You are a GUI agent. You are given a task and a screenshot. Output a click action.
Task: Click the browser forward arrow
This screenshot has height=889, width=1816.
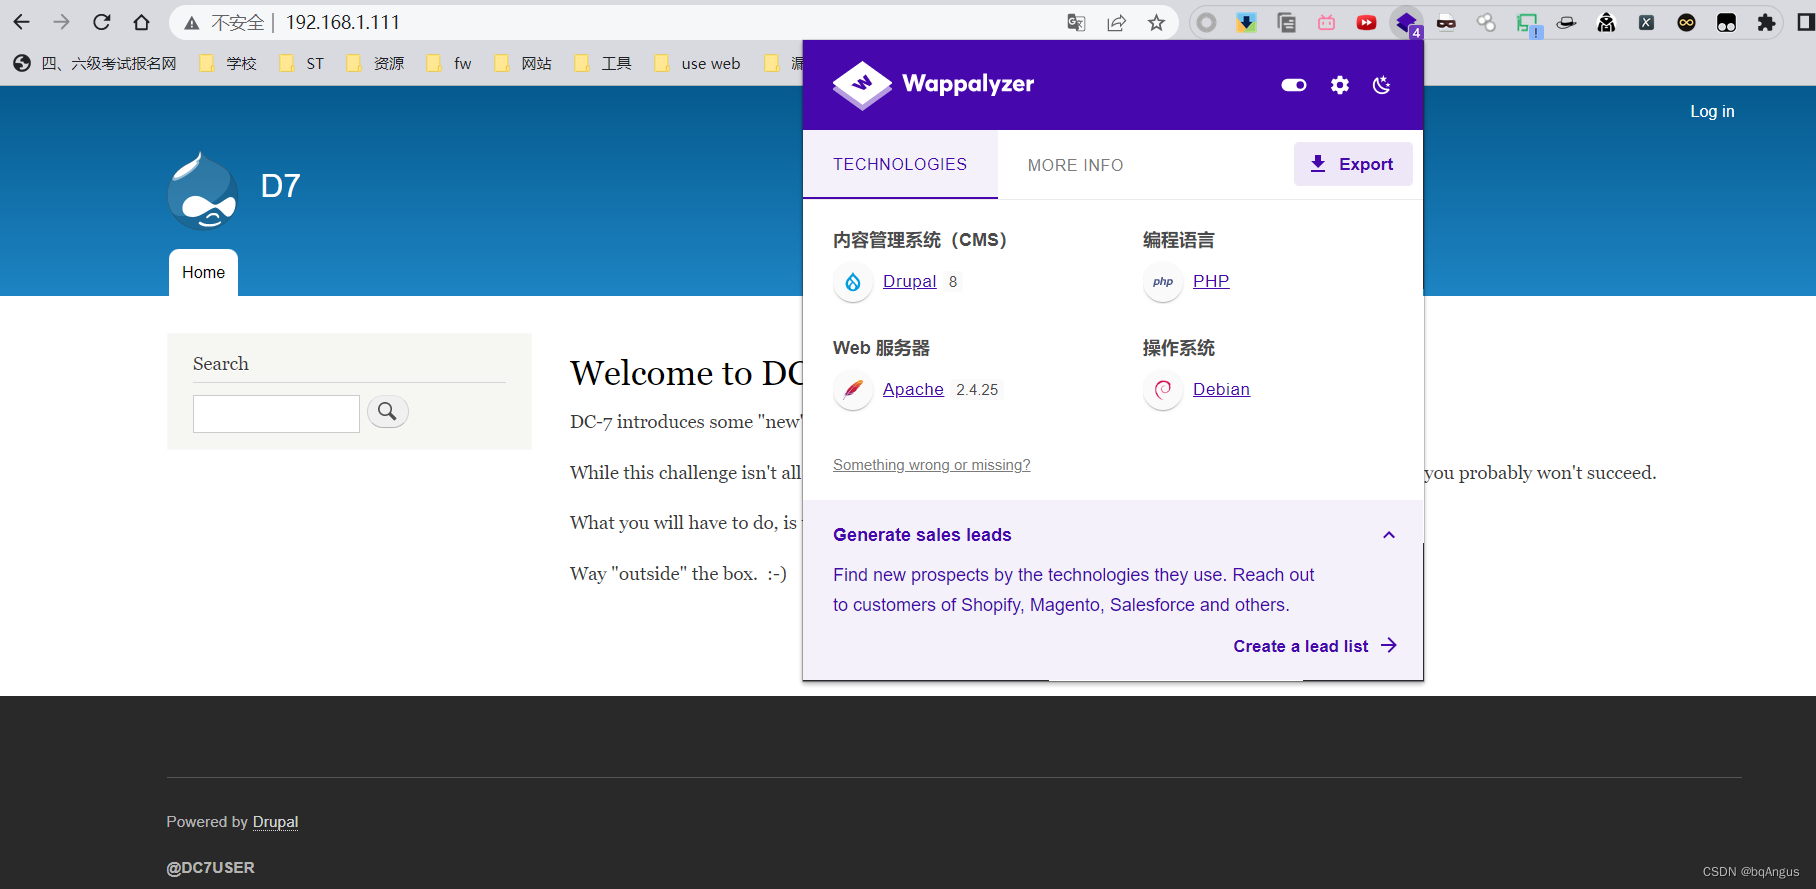tap(62, 22)
